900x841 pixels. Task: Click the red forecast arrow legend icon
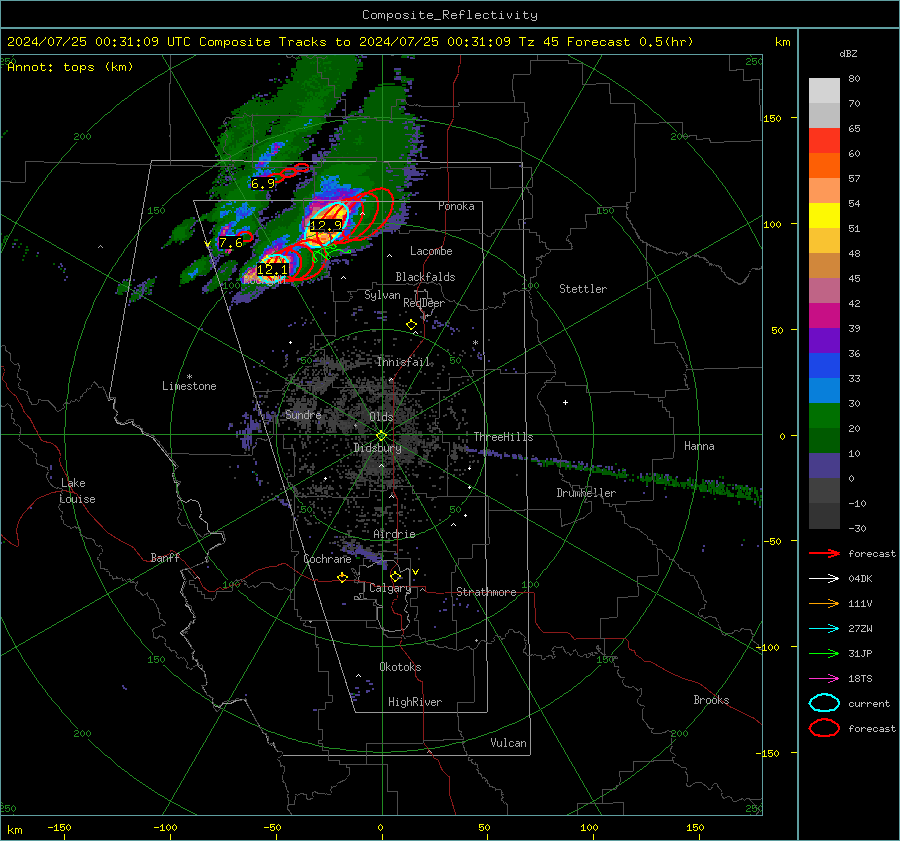pos(824,553)
